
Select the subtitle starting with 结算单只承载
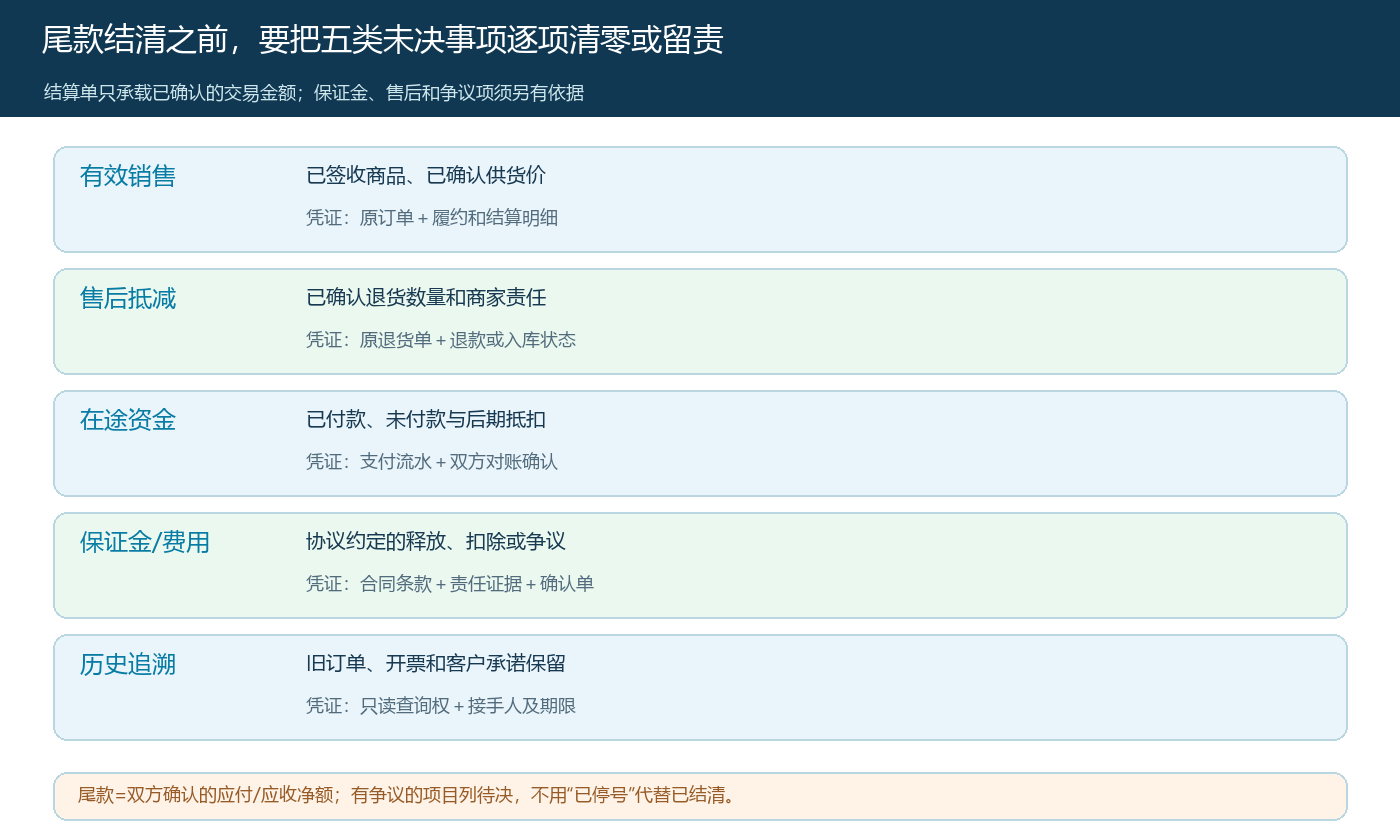coord(314,93)
